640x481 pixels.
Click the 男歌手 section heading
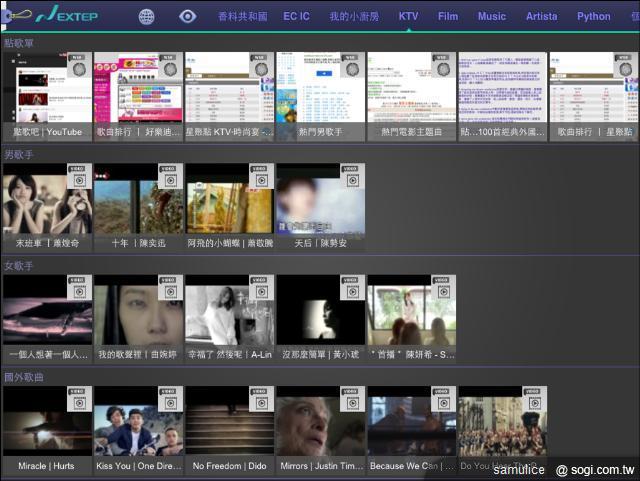coord(19,154)
